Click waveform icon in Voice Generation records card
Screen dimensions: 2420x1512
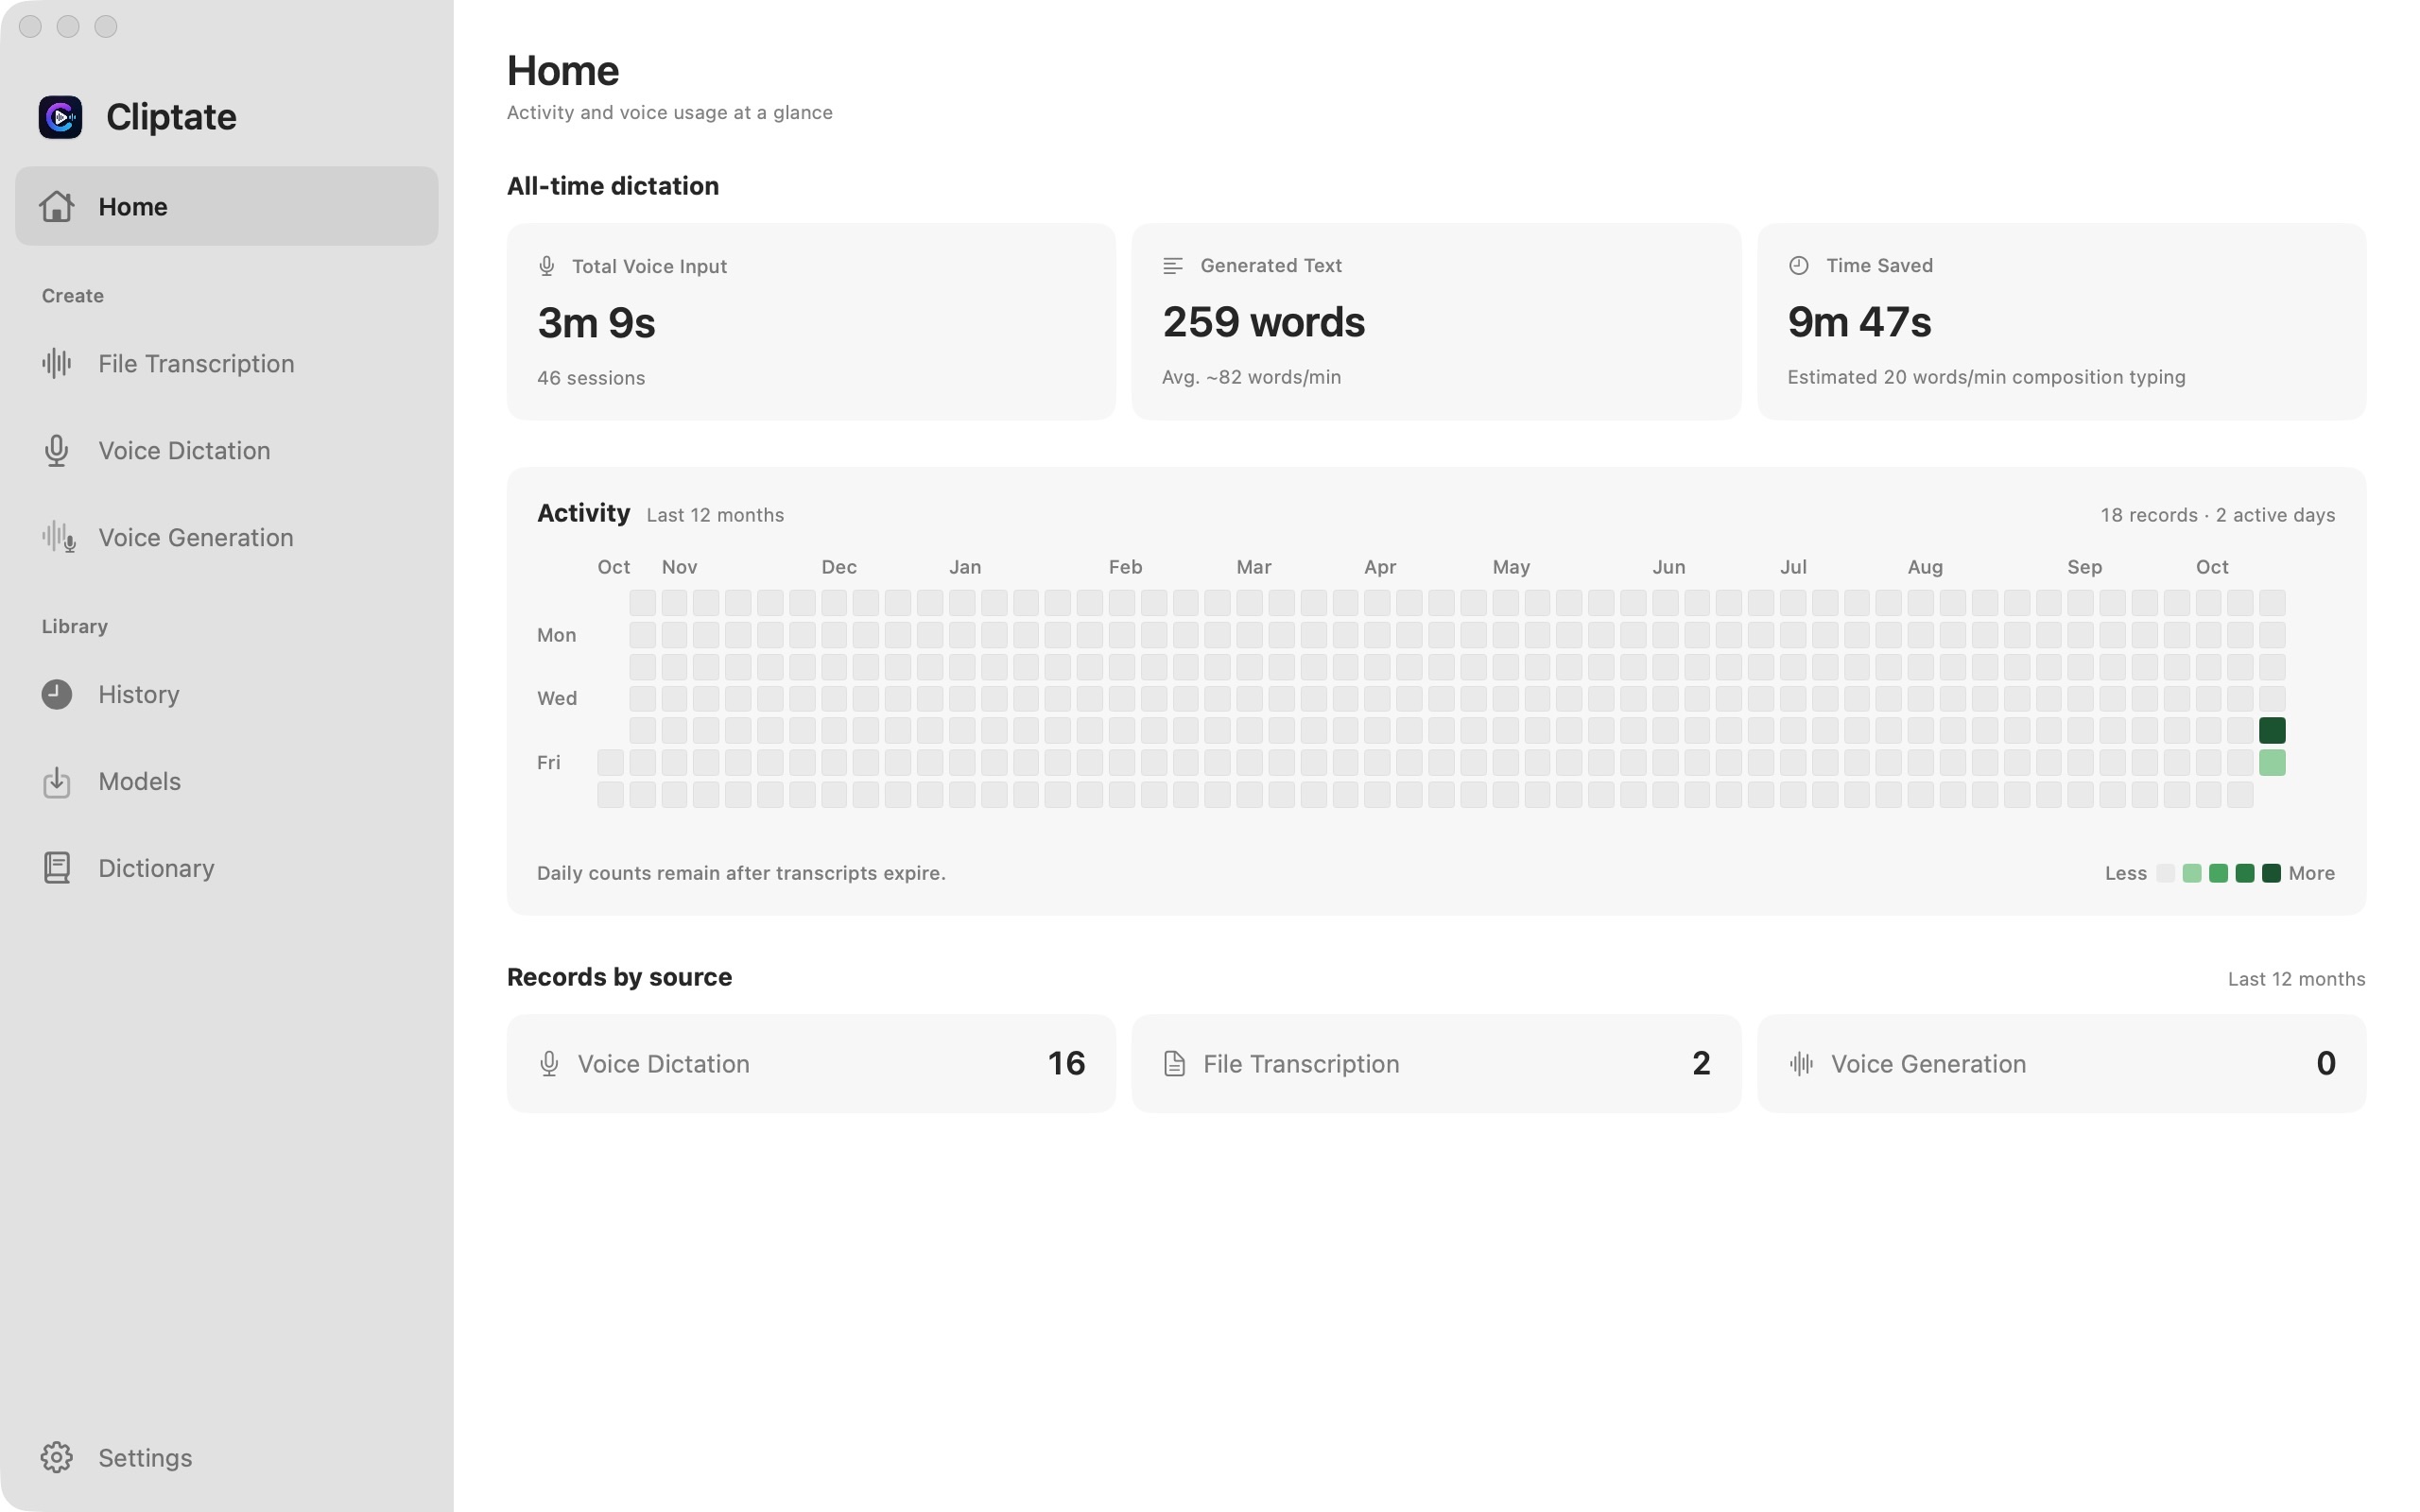pyautogui.click(x=1801, y=1064)
